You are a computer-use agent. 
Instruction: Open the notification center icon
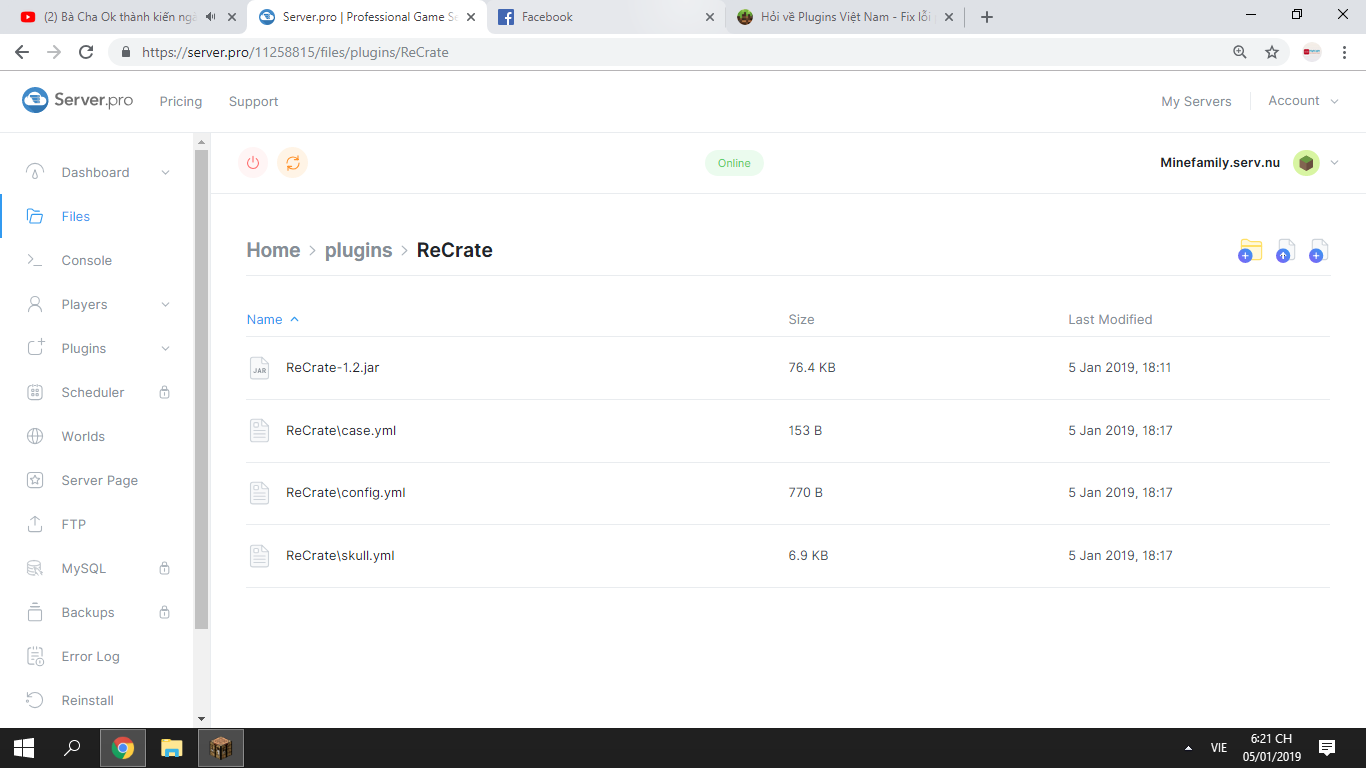pyautogui.click(x=1327, y=748)
